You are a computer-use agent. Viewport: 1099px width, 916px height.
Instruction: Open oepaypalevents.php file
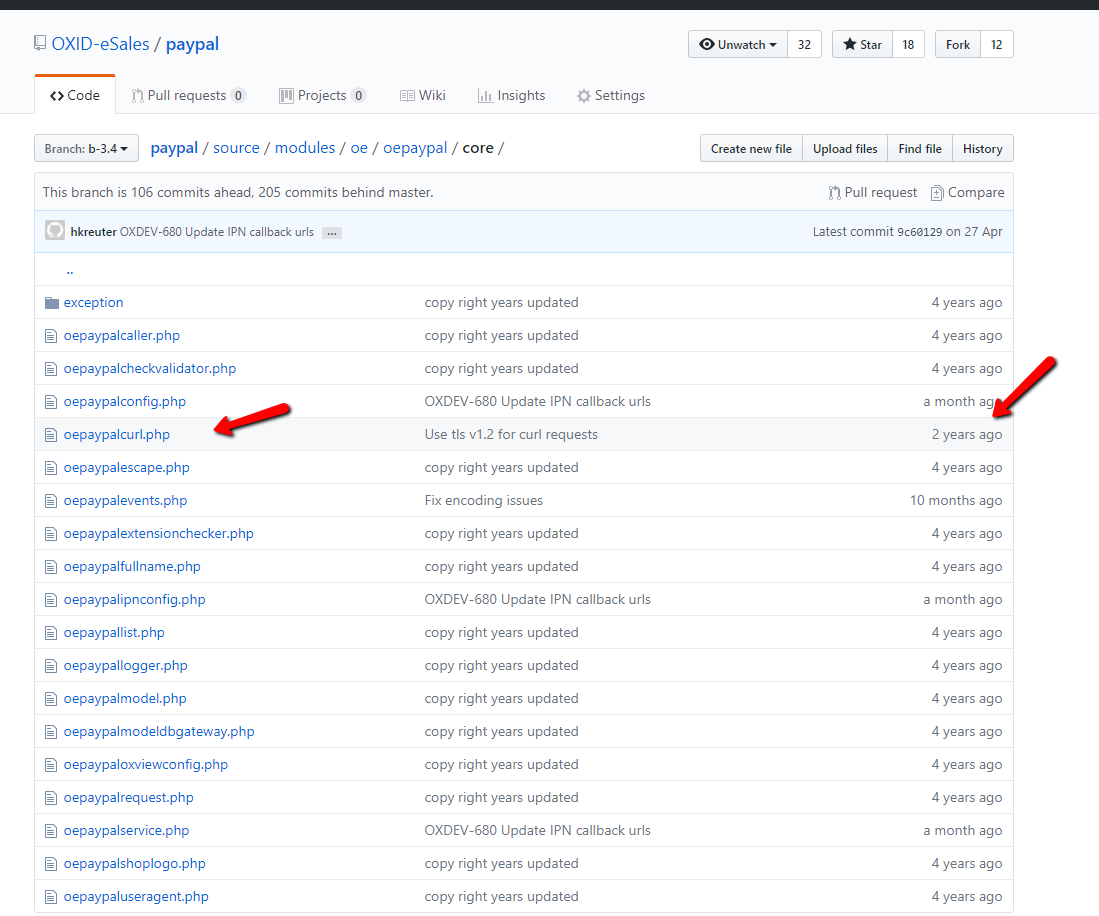(125, 500)
